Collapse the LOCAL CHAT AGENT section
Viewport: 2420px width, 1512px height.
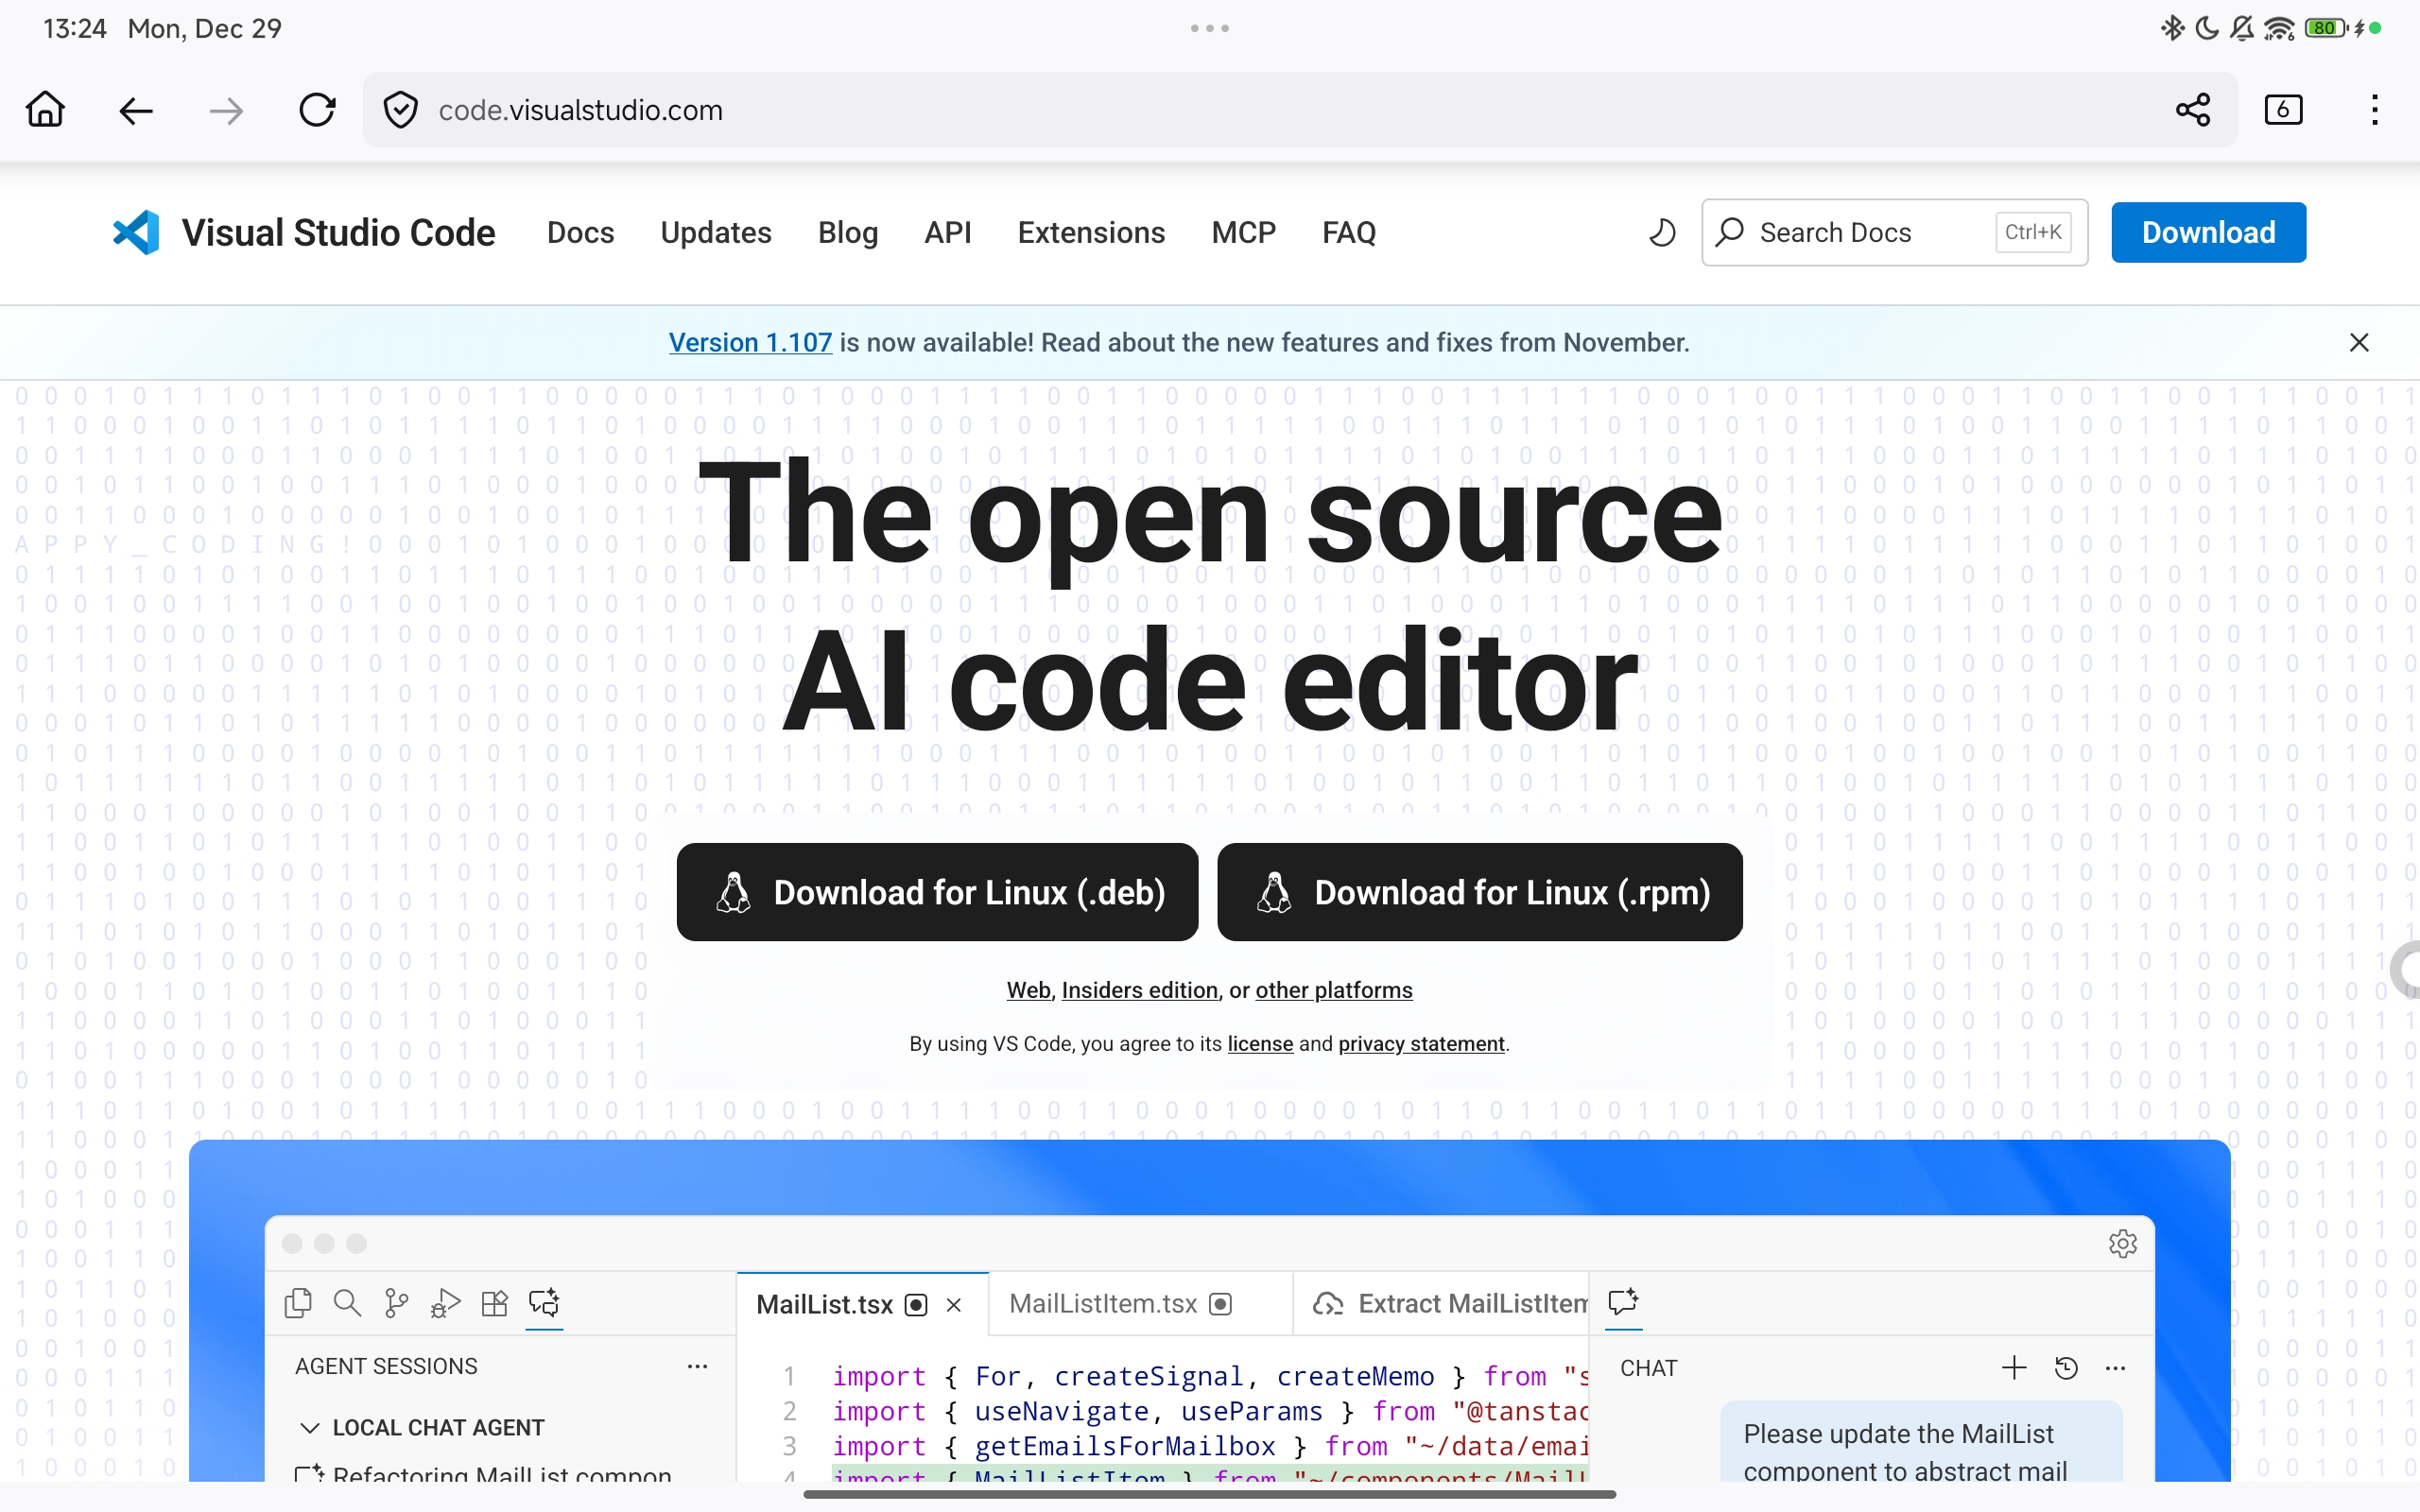point(309,1427)
